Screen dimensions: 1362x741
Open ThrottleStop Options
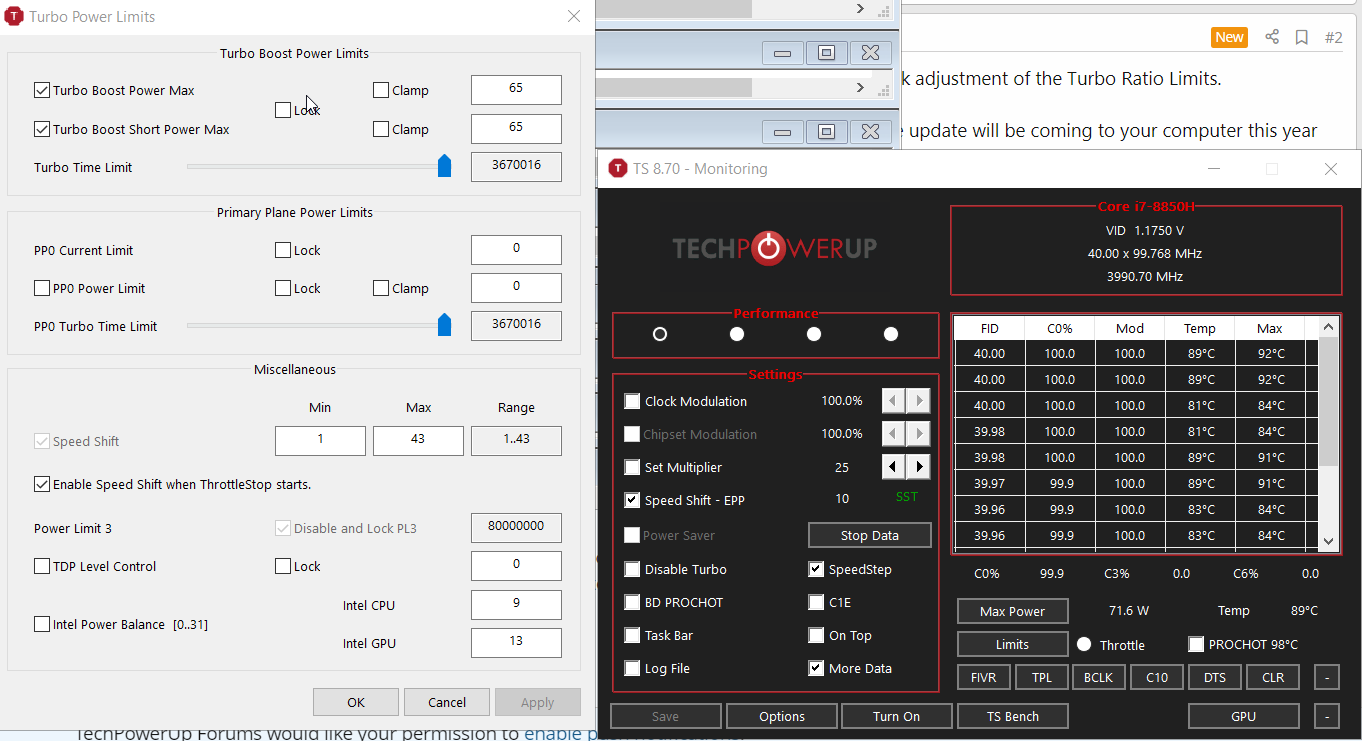click(x=782, y=716)
